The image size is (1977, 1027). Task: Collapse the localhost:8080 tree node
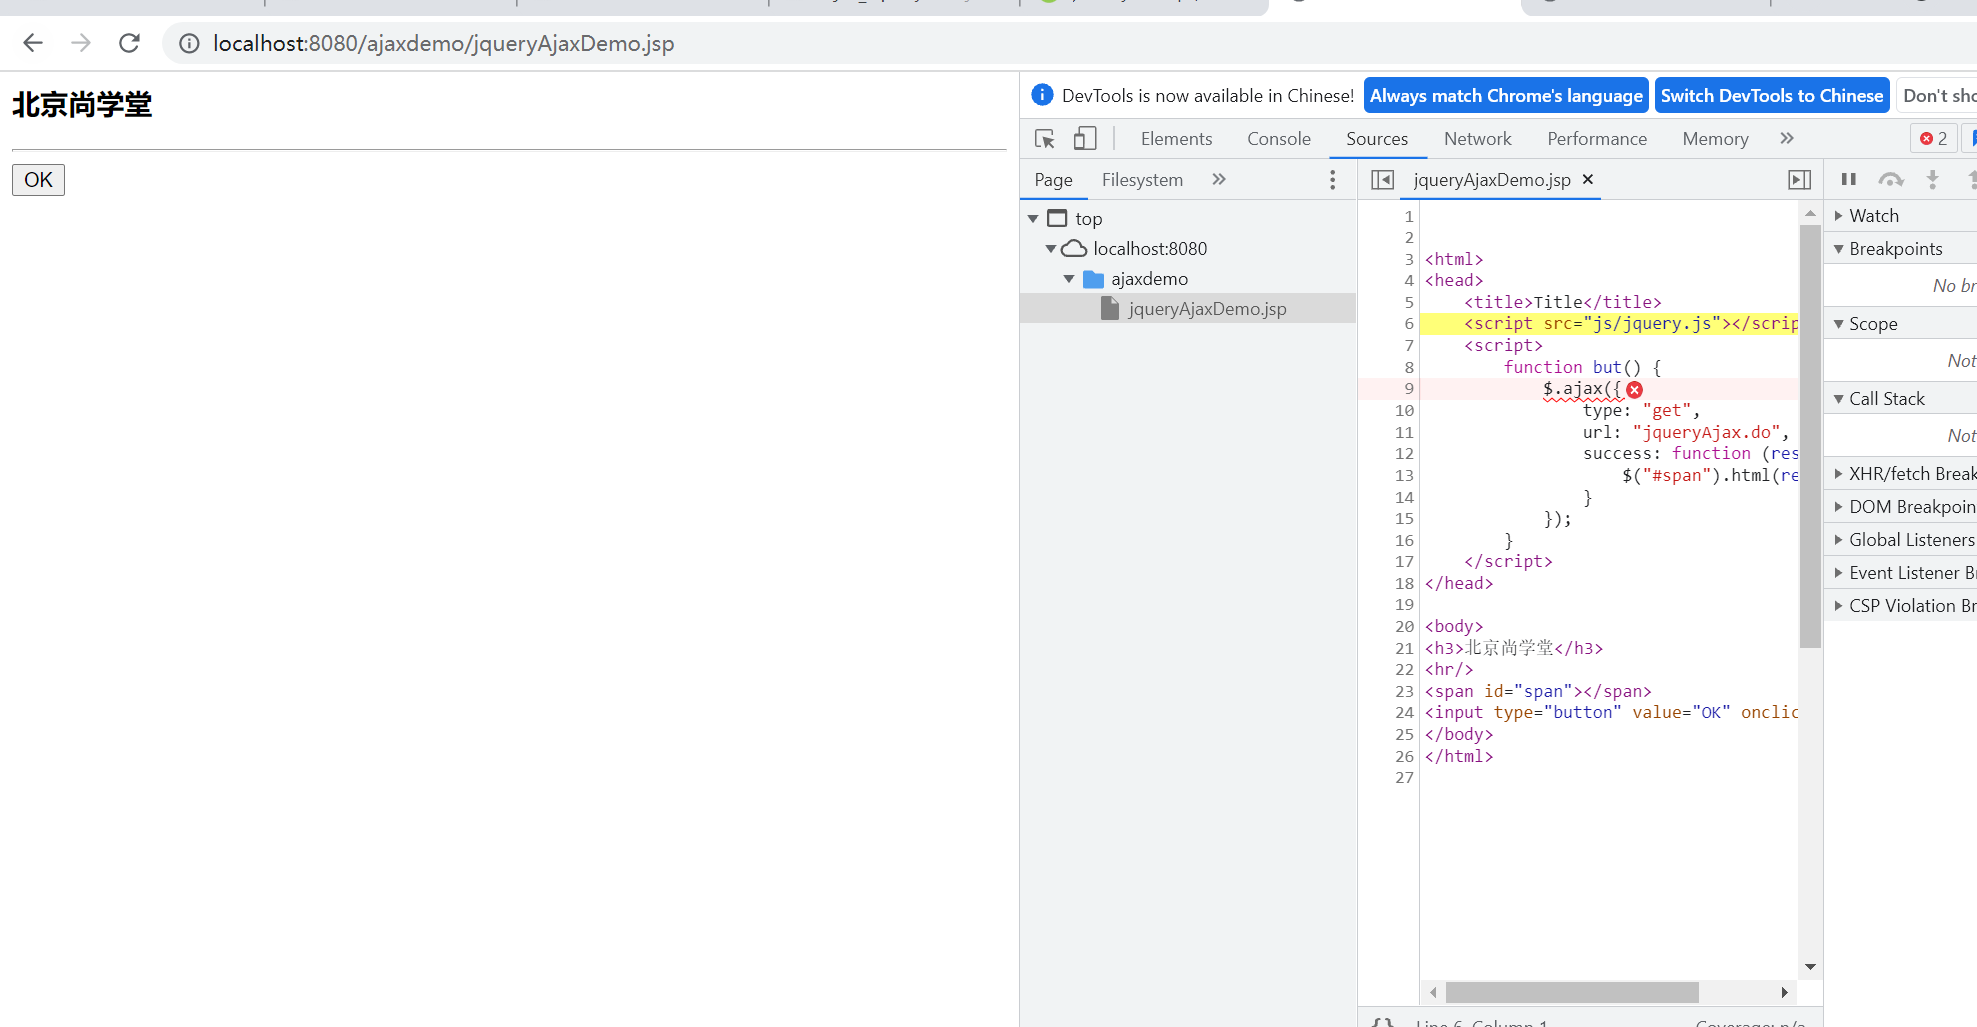click(1051, 248)
